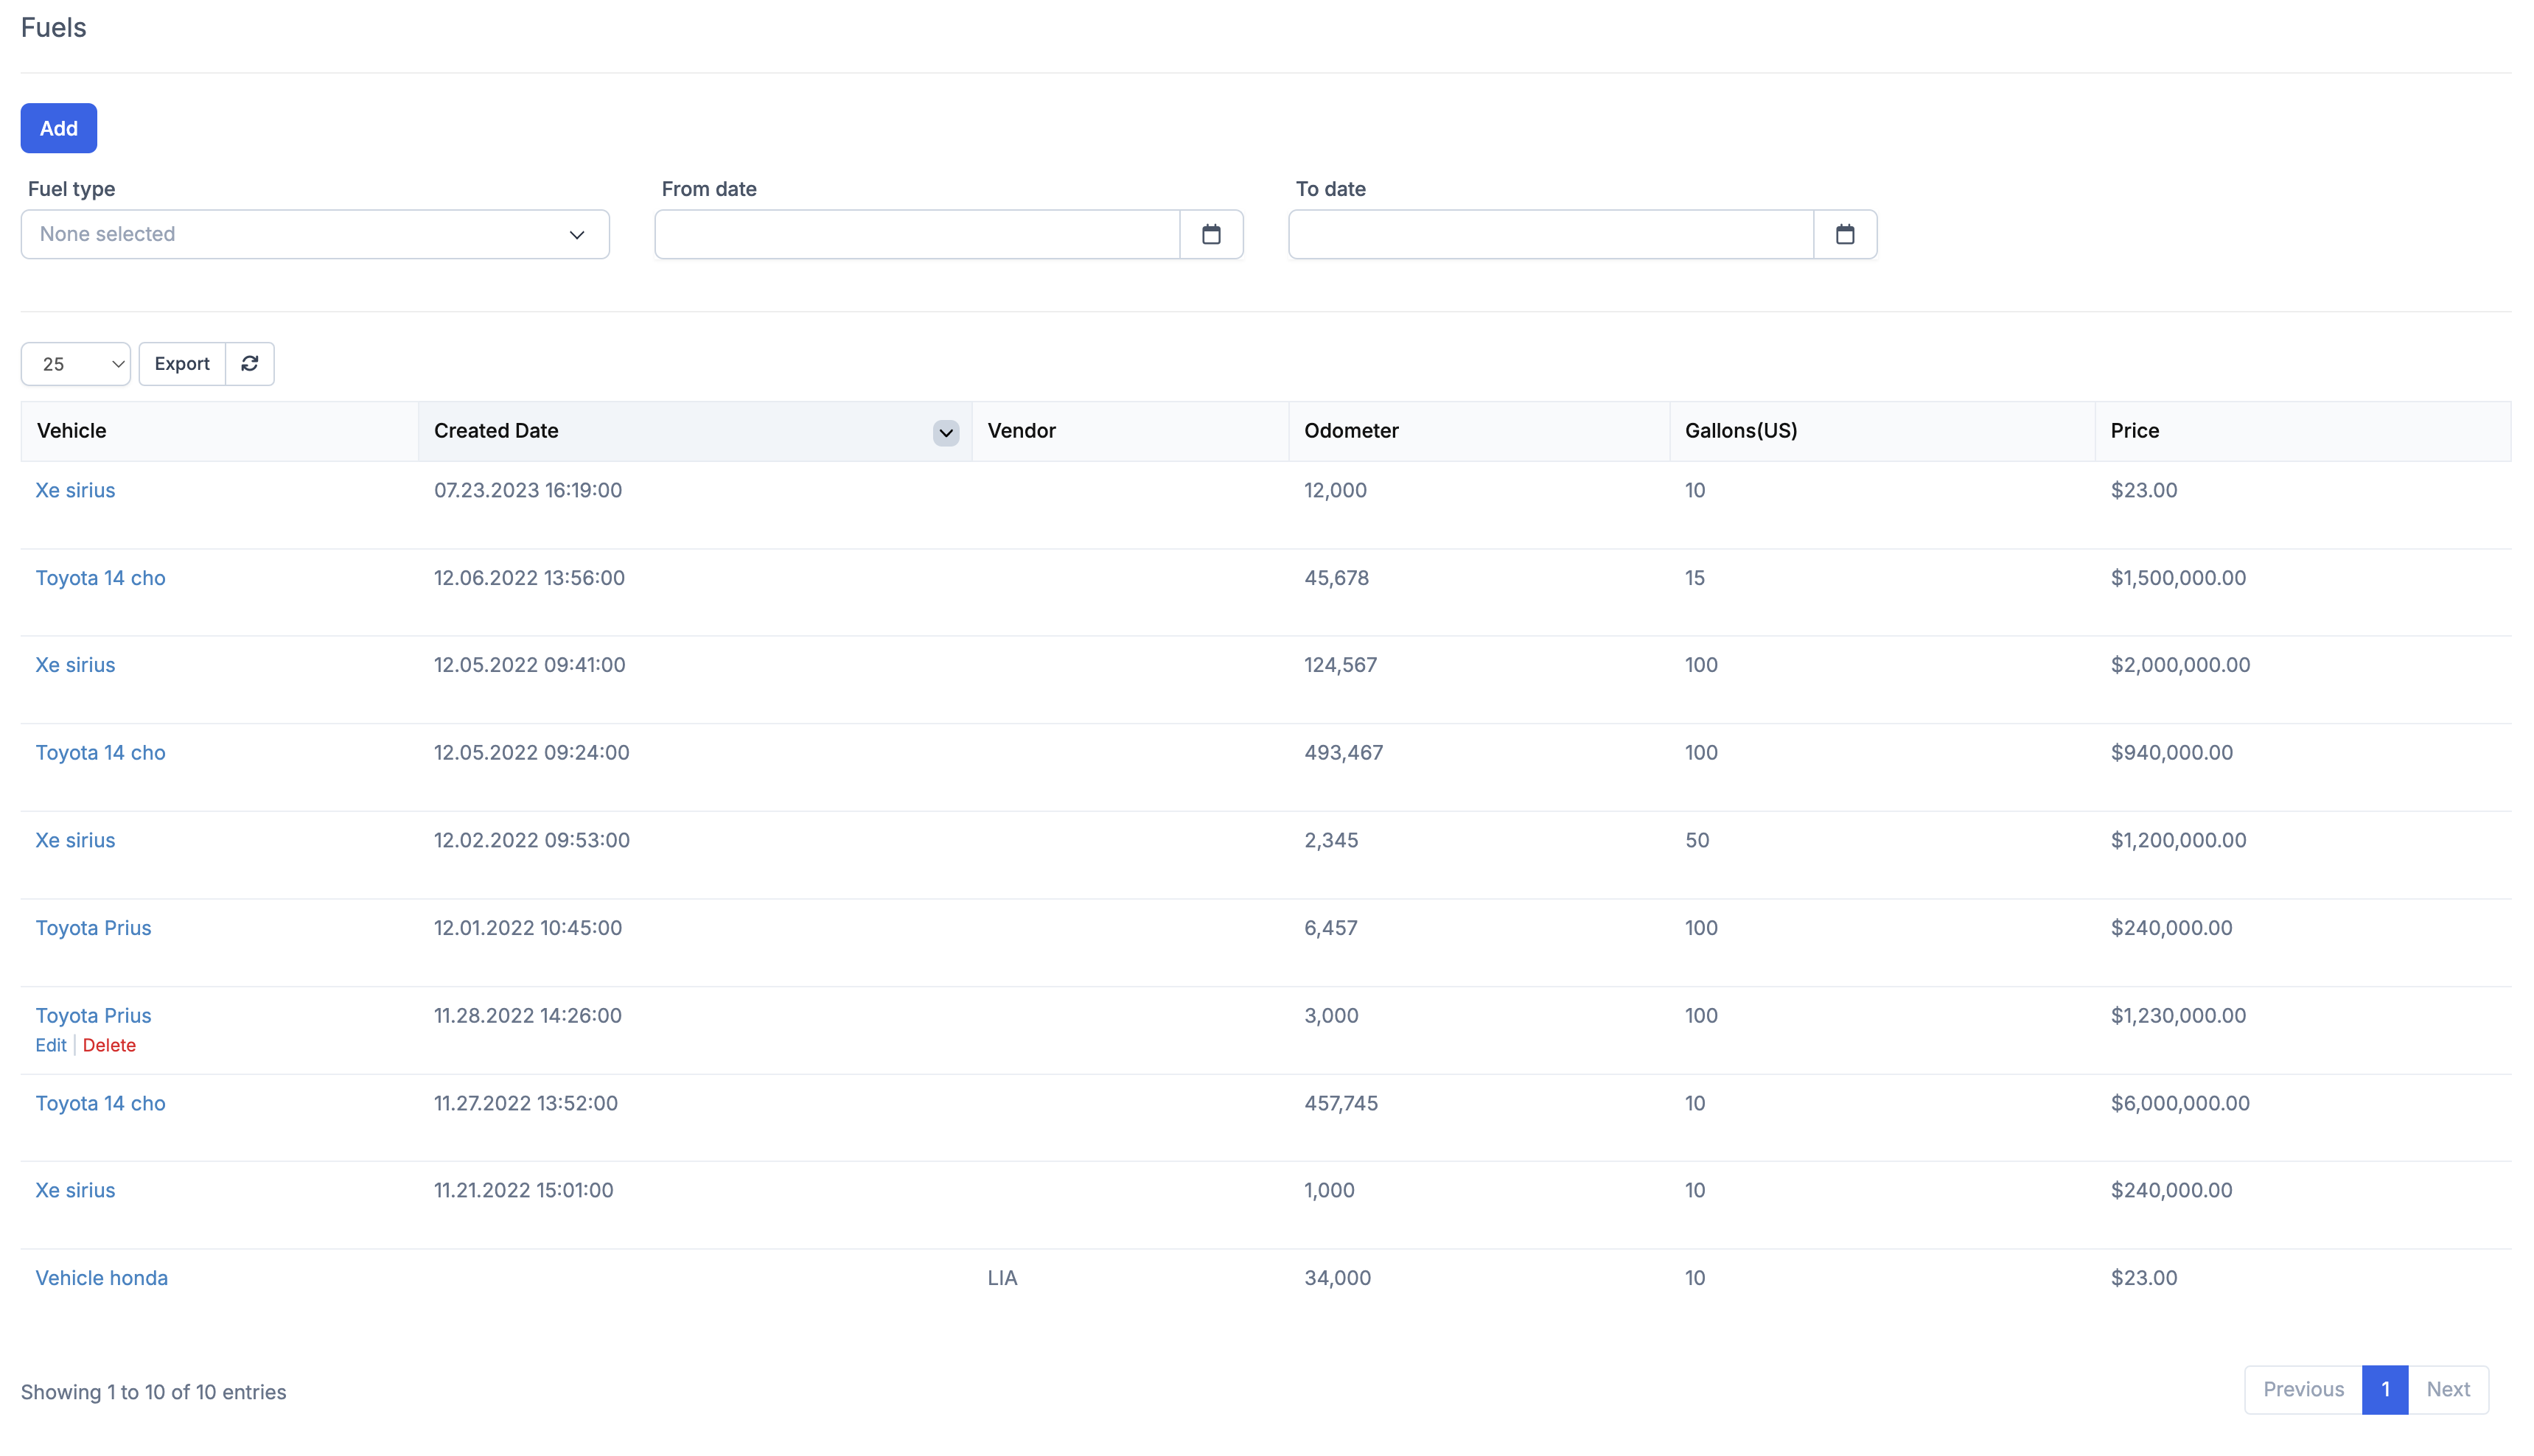Select page 1 in pagination
Screen dimensions: 2534x1456
click(2384, 1389)
